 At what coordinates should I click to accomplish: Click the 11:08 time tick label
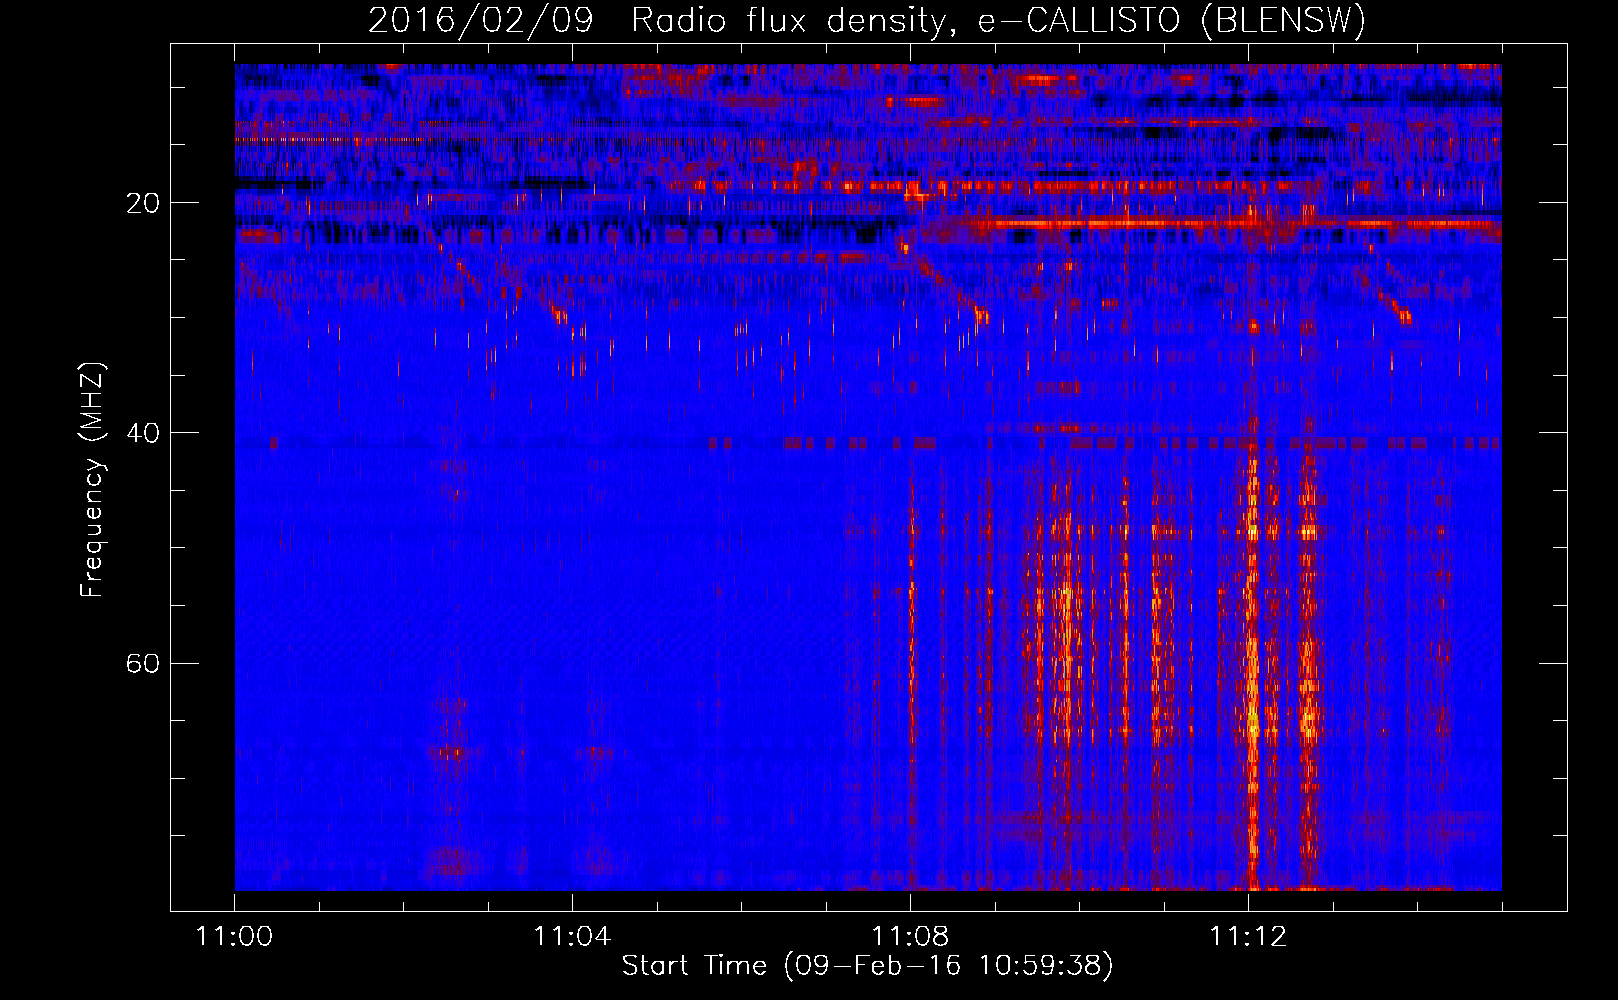click(910, 936)
